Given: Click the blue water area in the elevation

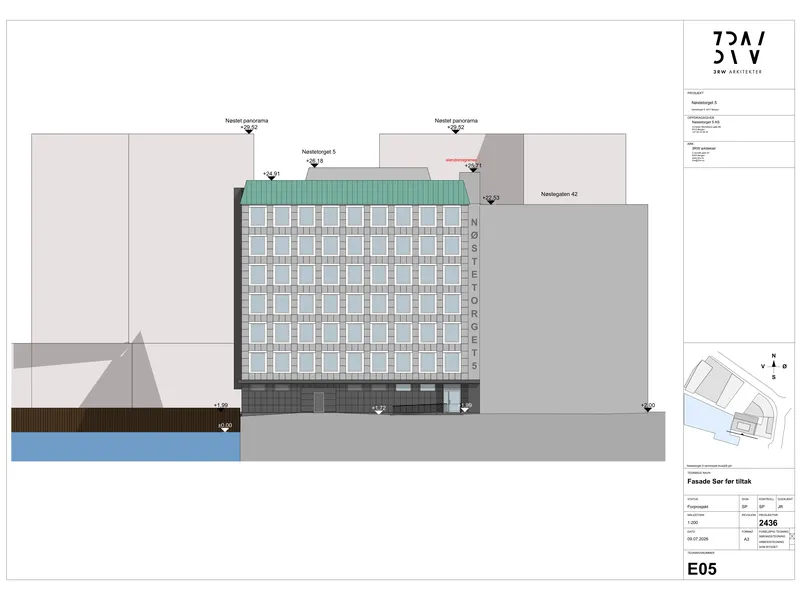Looking at the screenshot, I should point(126,446).
